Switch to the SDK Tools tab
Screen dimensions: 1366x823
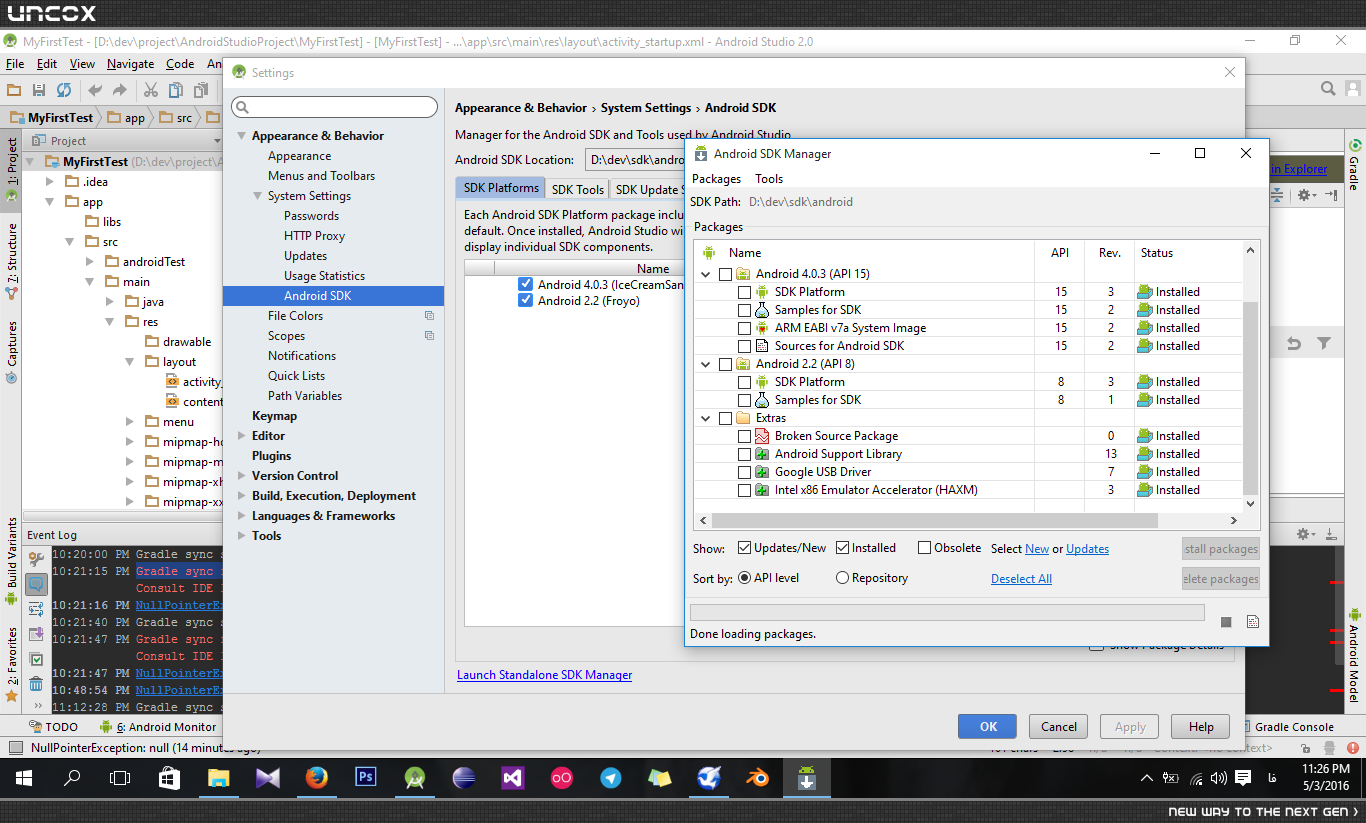578,189
